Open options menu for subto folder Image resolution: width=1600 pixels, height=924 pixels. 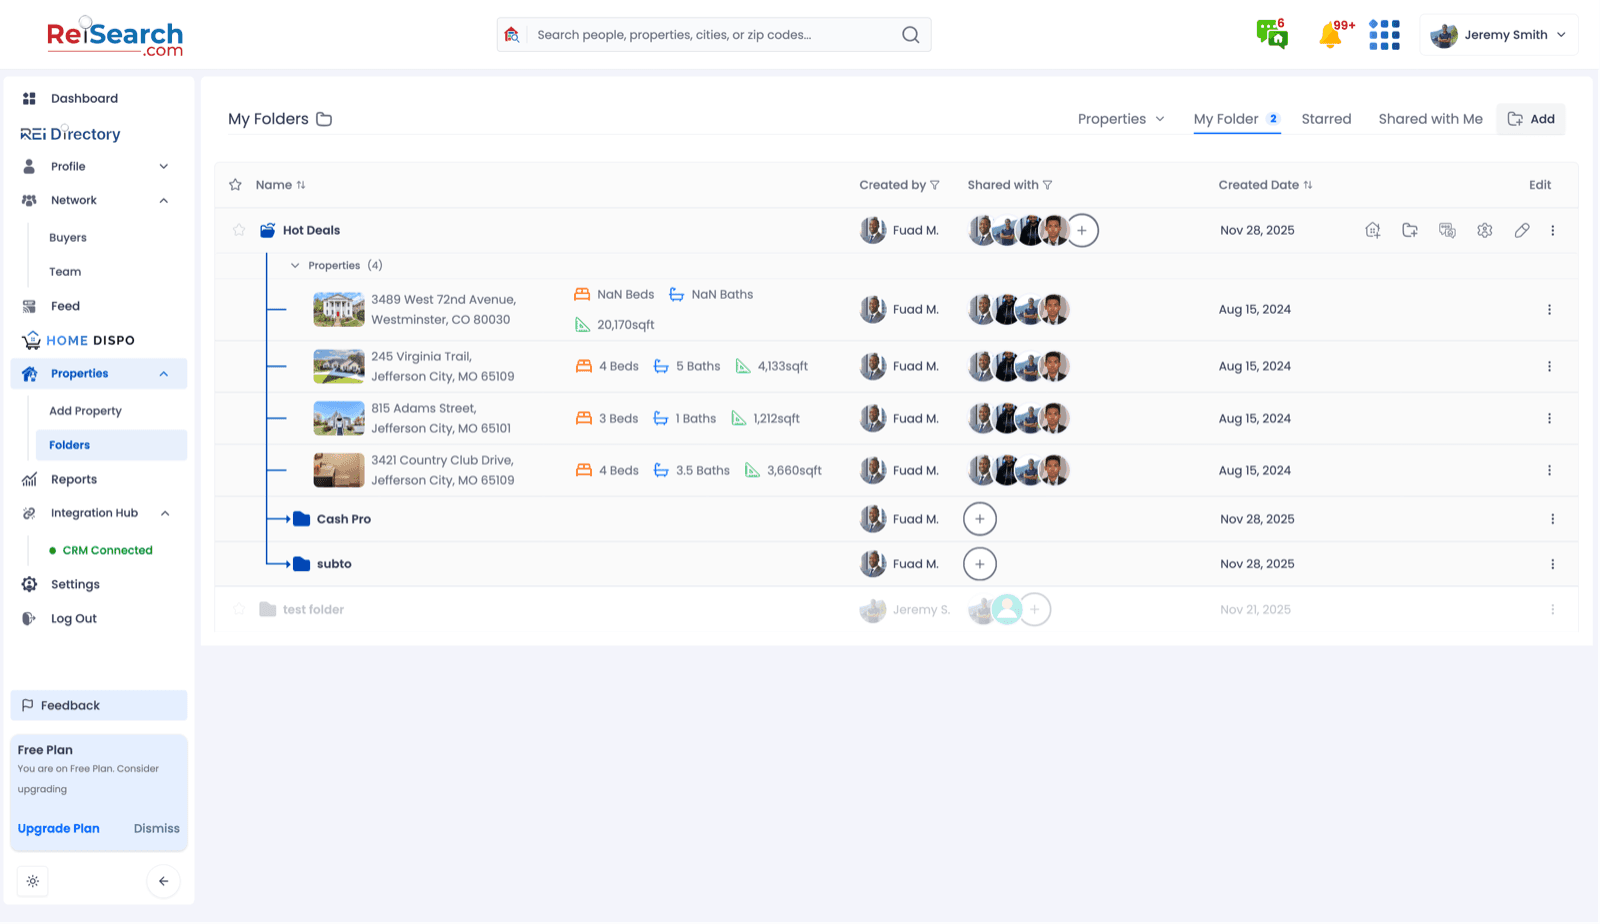point(1553,564)
